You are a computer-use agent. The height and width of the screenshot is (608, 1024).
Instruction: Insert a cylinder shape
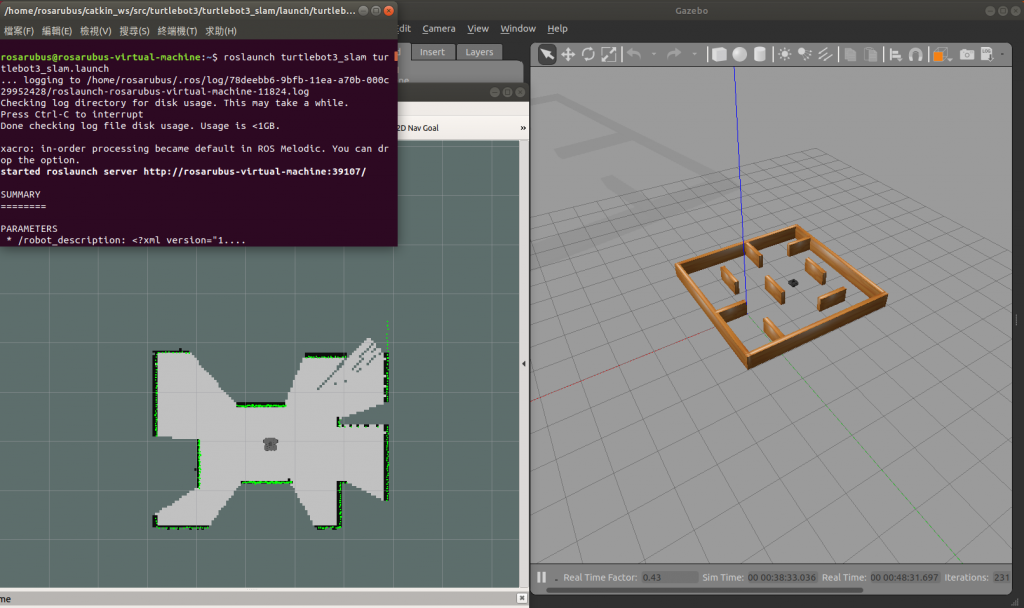(759, 54)
